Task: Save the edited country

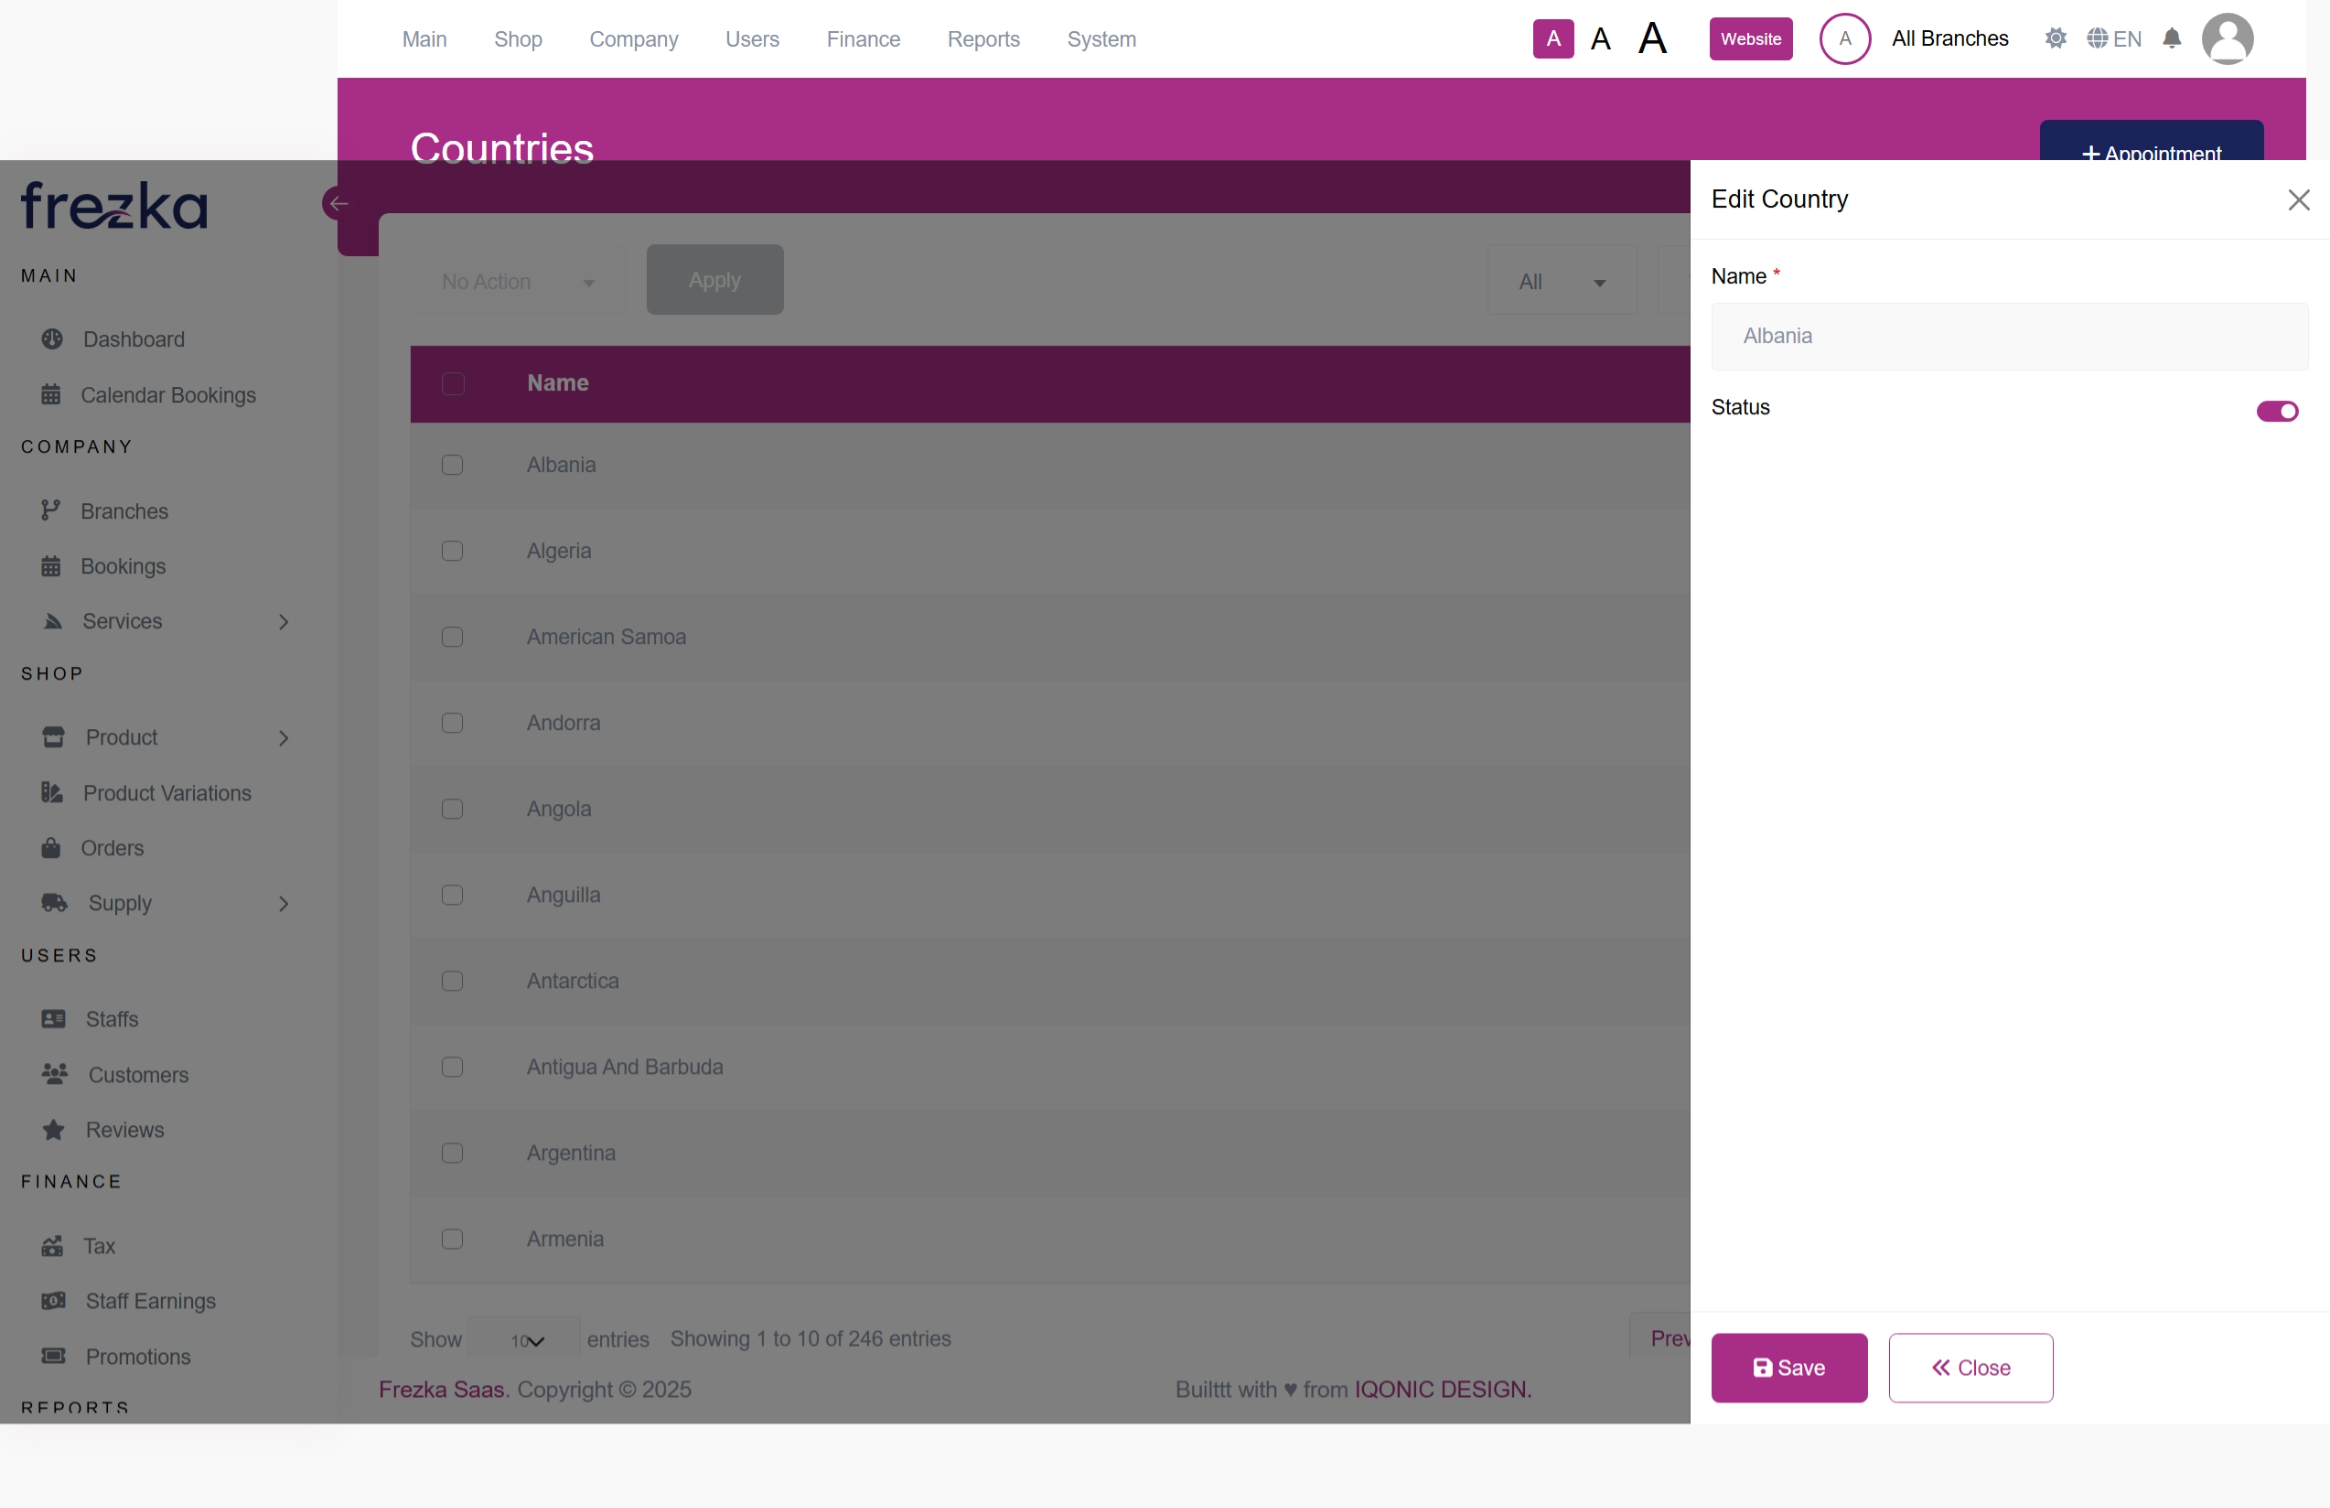Action: [1788, 1367]
